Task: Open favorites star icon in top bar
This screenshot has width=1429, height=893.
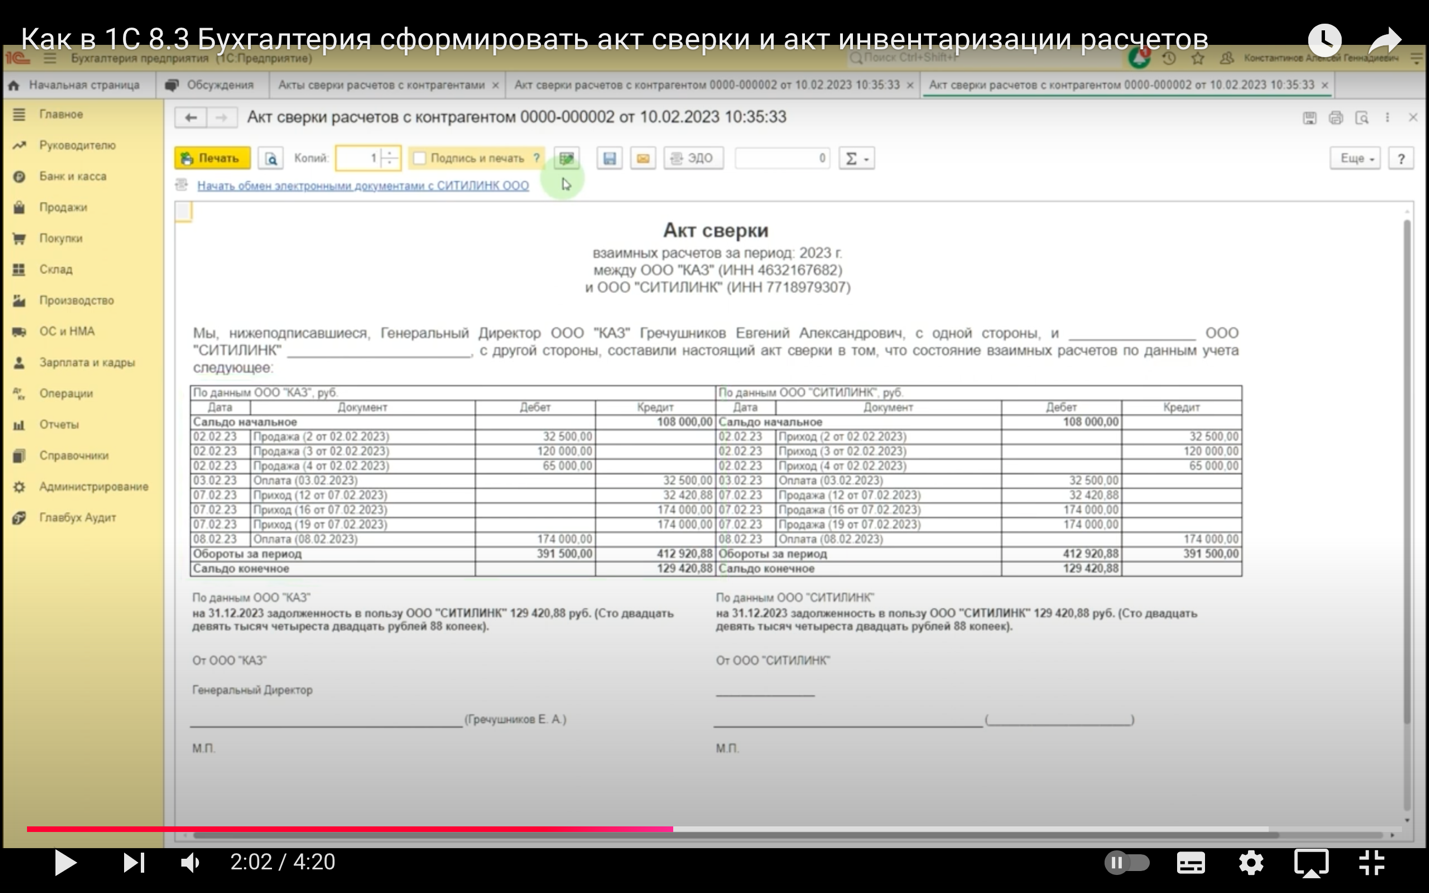Action: tap(1197, 59)
